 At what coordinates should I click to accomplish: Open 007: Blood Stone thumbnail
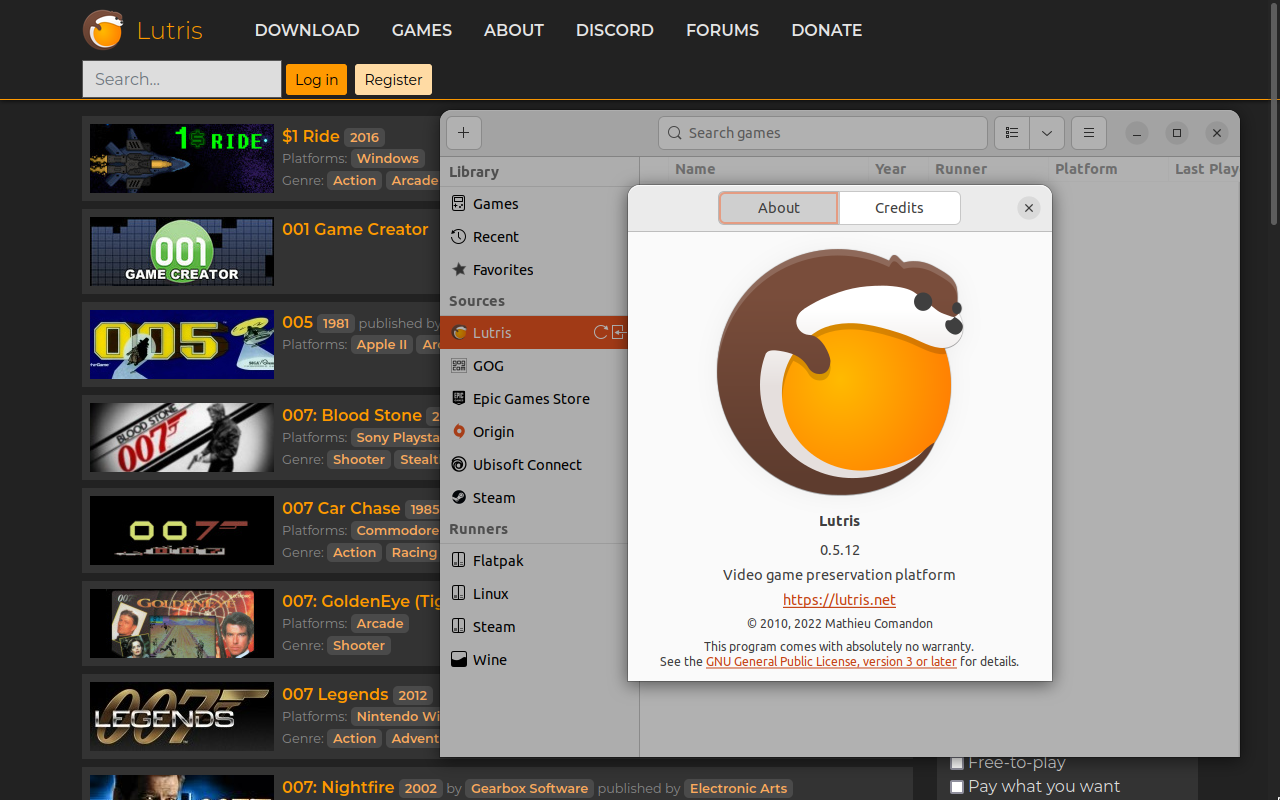point(182,437)
